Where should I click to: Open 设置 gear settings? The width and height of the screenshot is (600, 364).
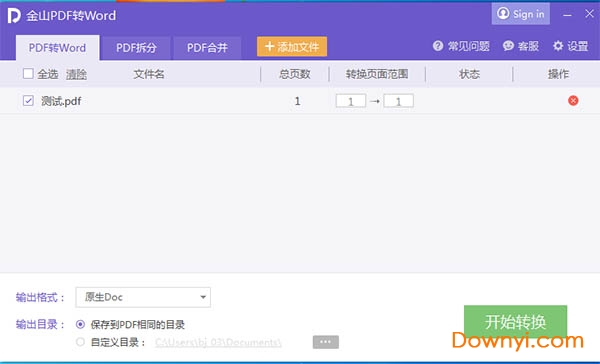click(x=570, y=46)
